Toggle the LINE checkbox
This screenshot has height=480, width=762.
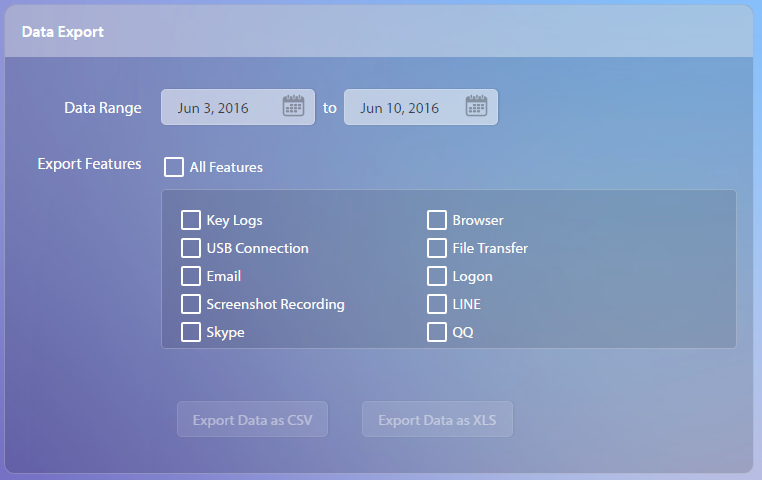437,304
